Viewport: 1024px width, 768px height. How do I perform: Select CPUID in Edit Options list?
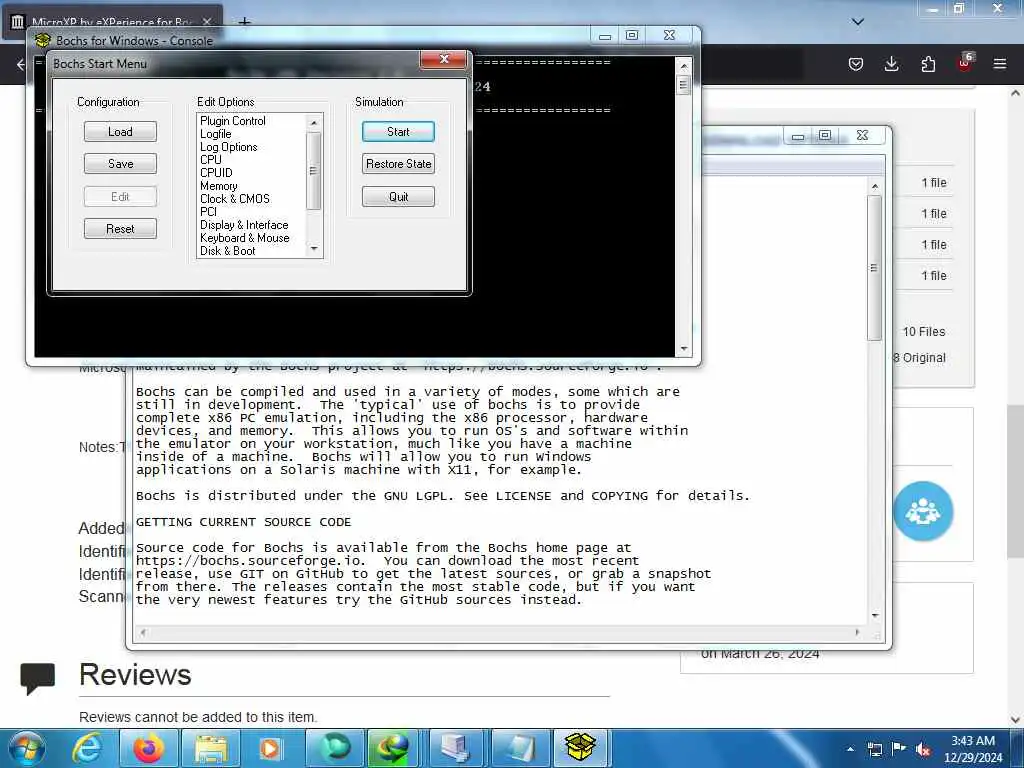pos(216,173)
